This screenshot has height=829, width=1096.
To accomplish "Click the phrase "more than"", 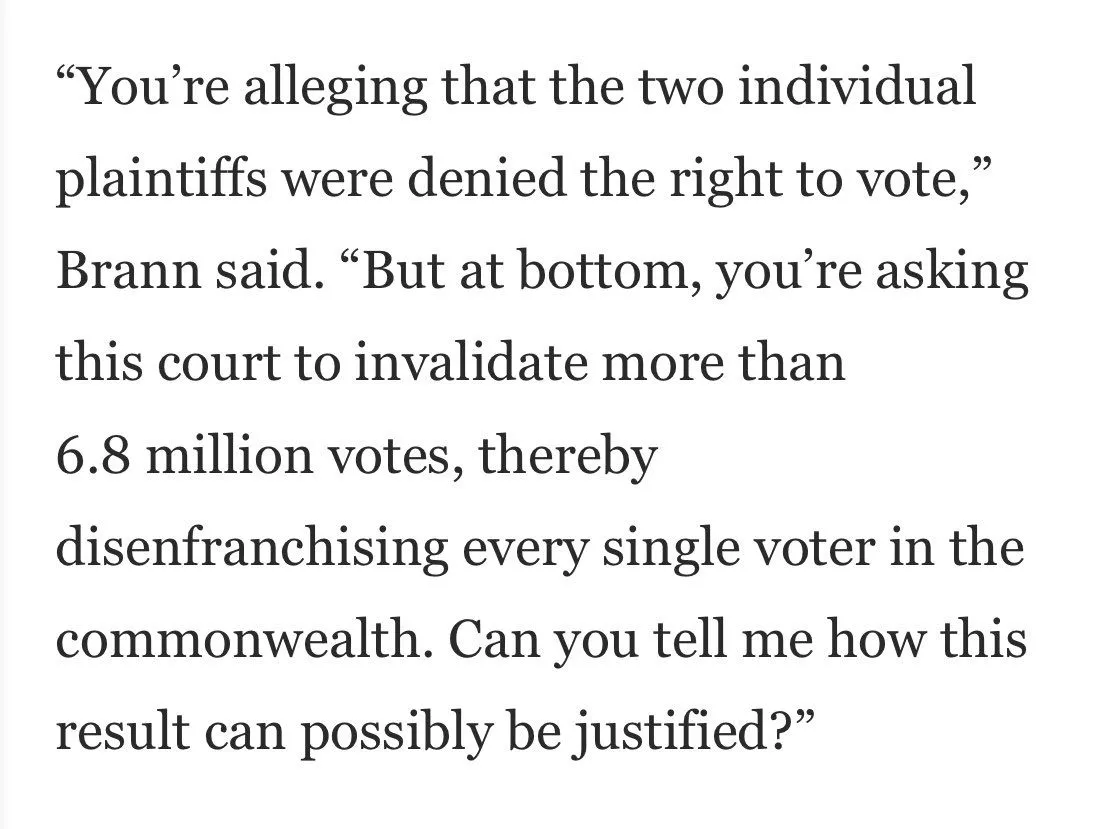I will click(x=723, y=363).
